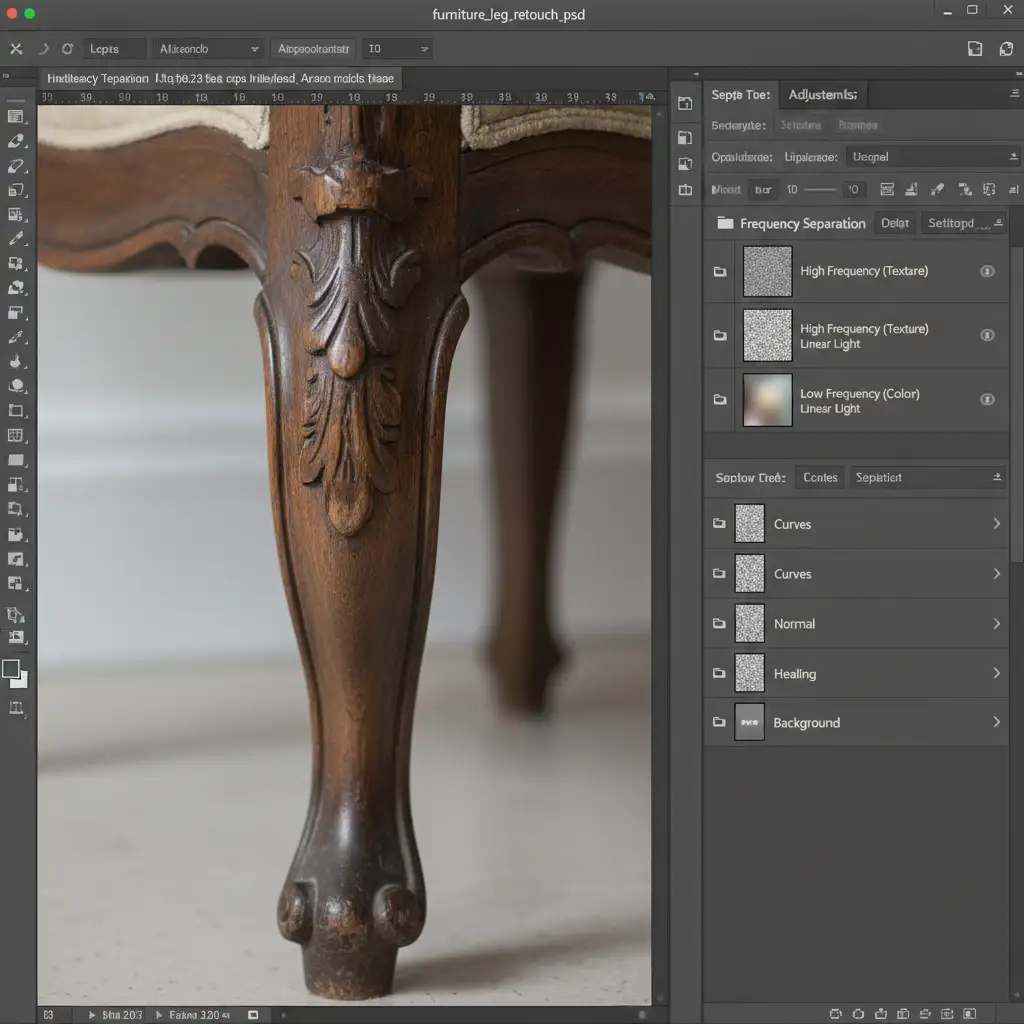Click the topmost icon in the collapsed panel strip

pos(685,103)
